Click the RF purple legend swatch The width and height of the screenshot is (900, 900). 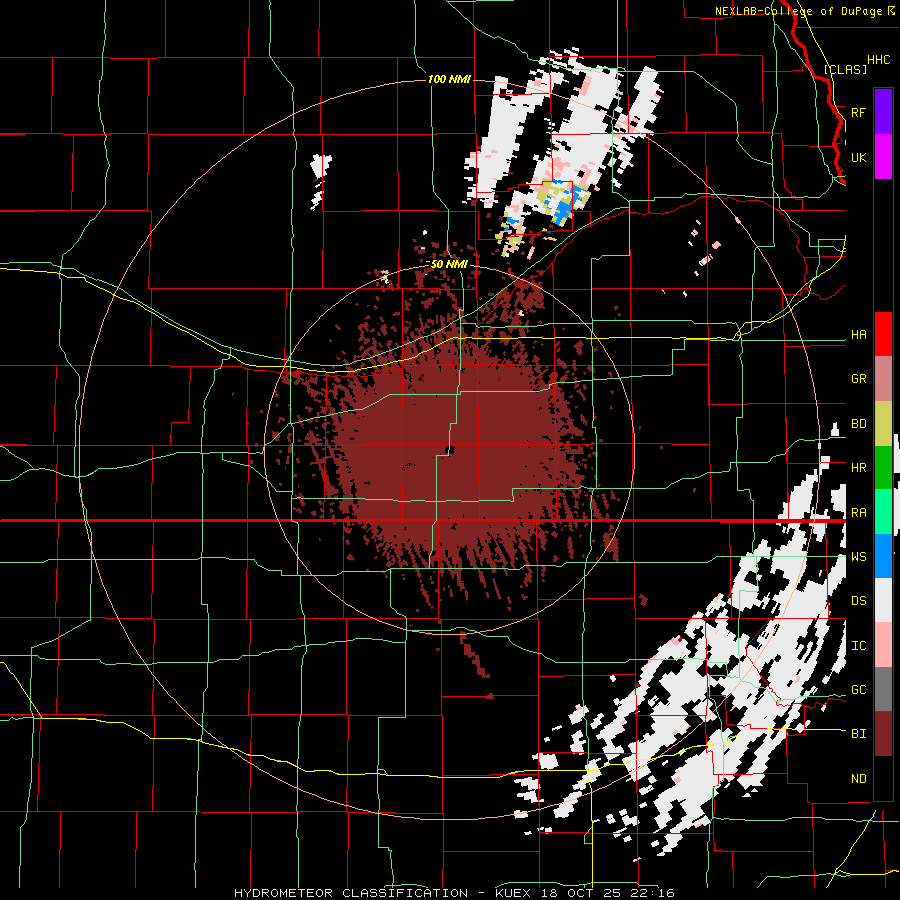883,112
